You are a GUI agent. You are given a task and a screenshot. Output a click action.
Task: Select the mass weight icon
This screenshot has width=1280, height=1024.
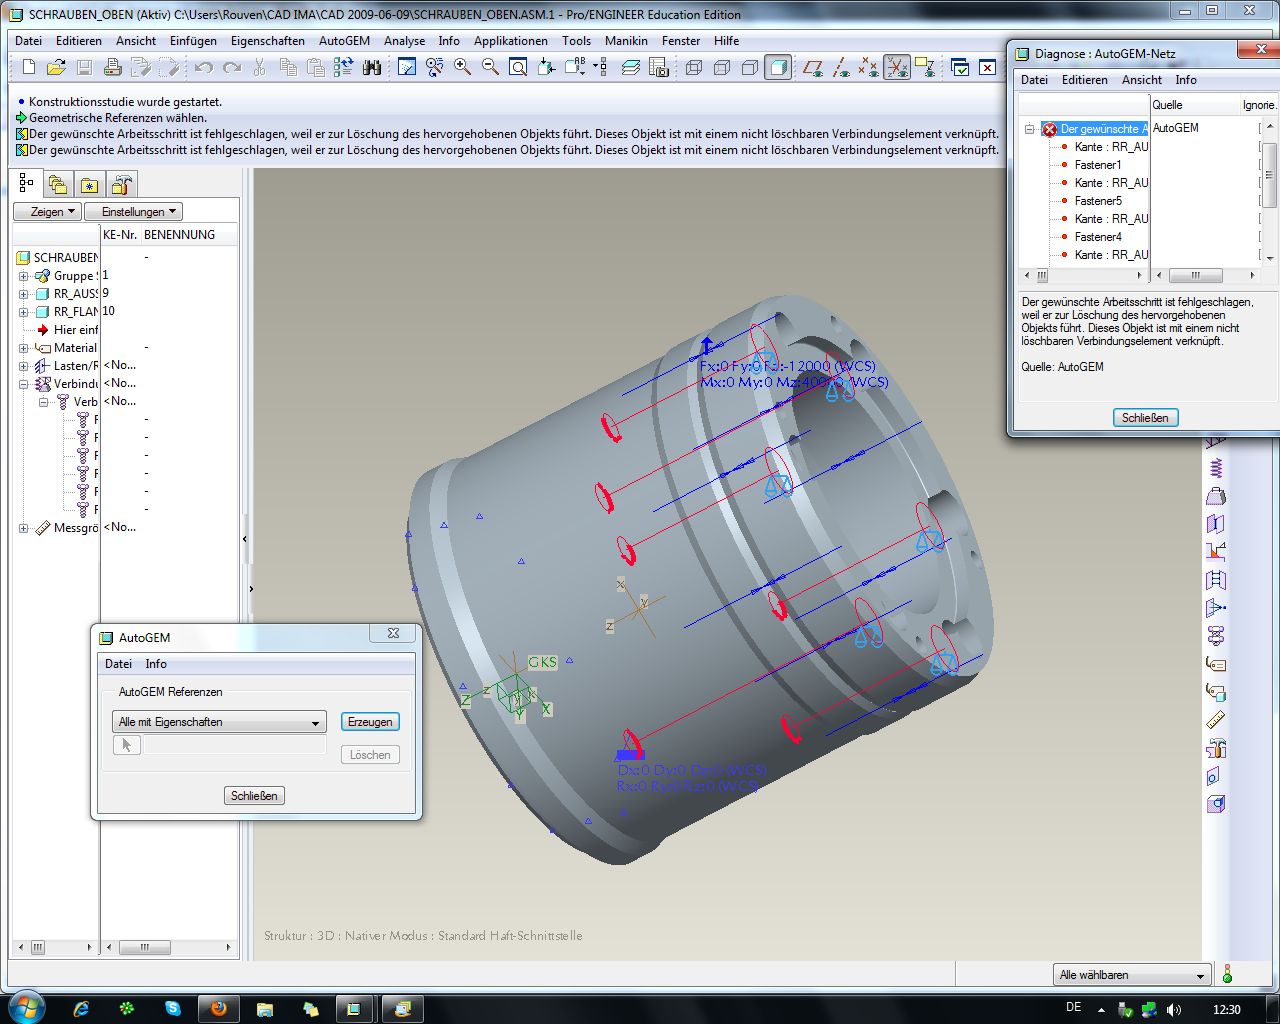point(1216,496)
